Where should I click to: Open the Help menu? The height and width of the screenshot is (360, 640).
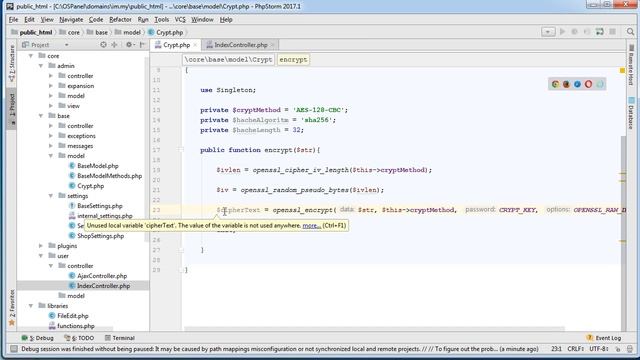click(x=226, y=20)
